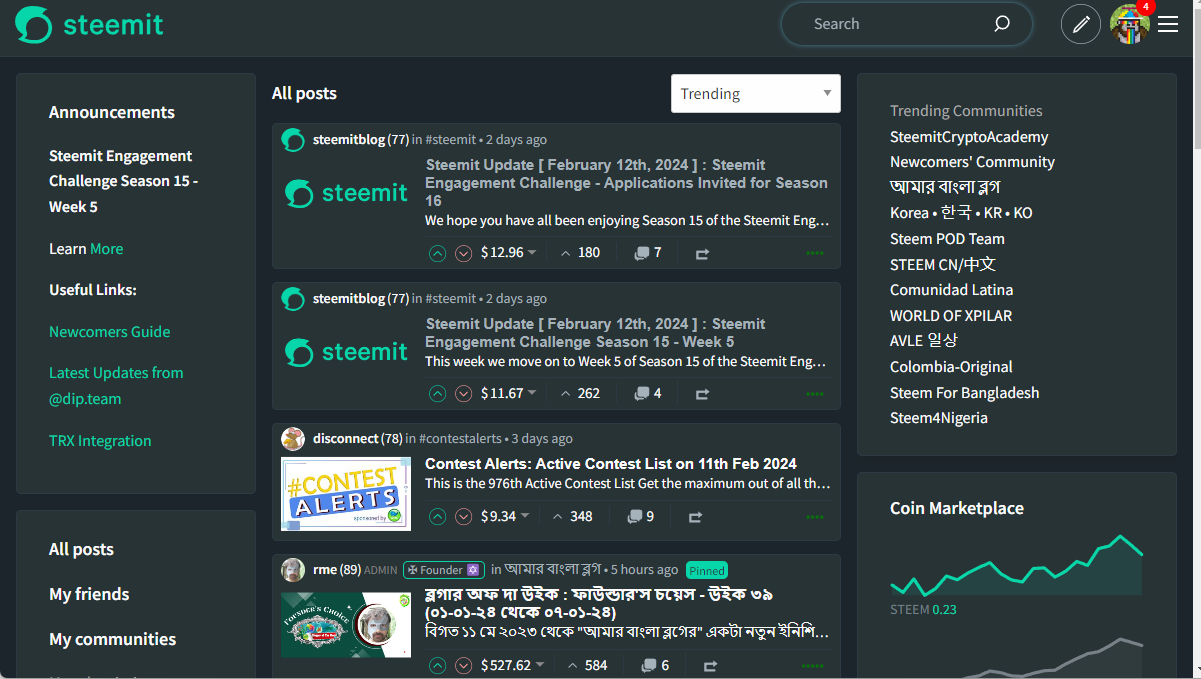Resteem the rme Founder's Choice post
The image size is (1201, 679).
pyautogui.click(x=710, y=667)
